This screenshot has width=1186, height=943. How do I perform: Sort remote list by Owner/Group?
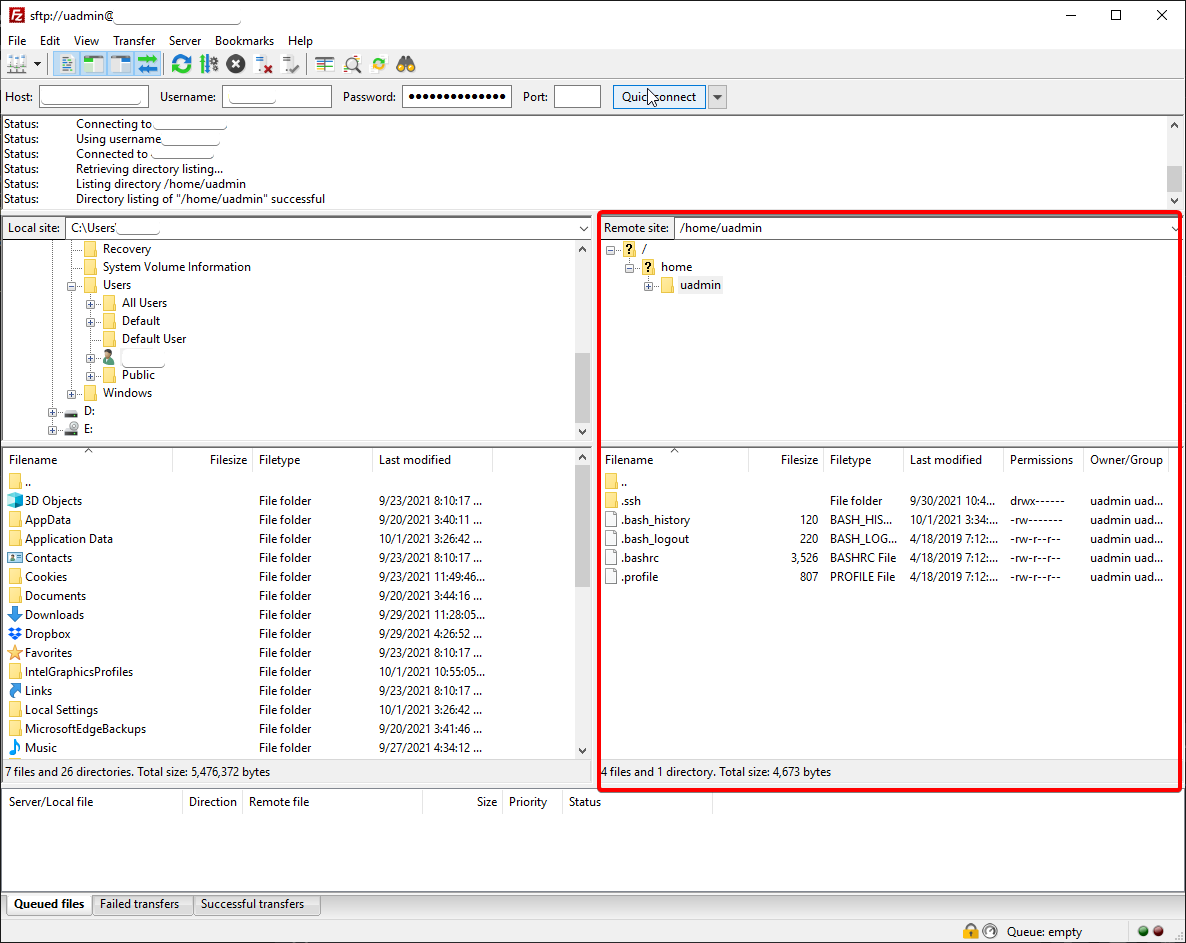1126,460
